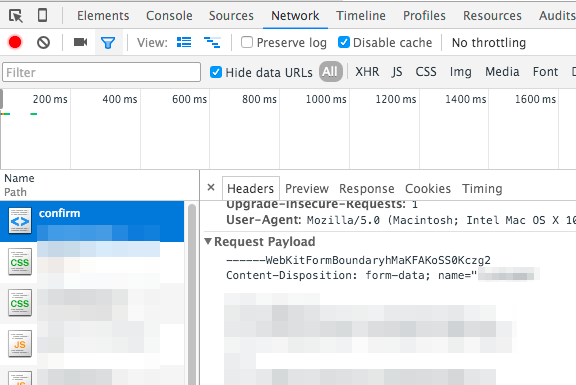576x385 pixels.
Task: Show the Timing tab of the request
Action: 482,188
